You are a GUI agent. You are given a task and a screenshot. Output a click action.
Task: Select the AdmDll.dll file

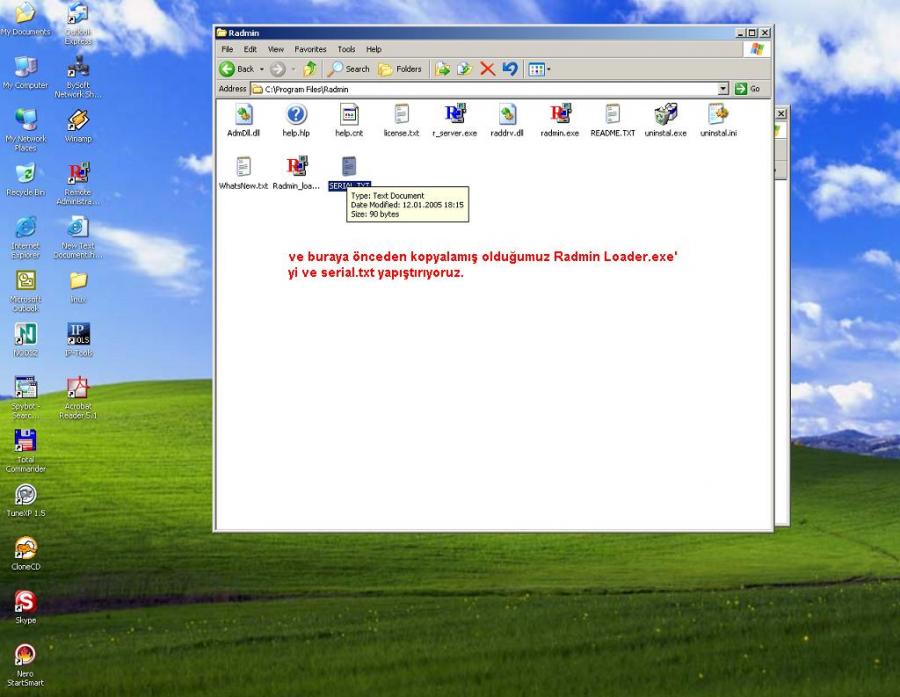243,115
